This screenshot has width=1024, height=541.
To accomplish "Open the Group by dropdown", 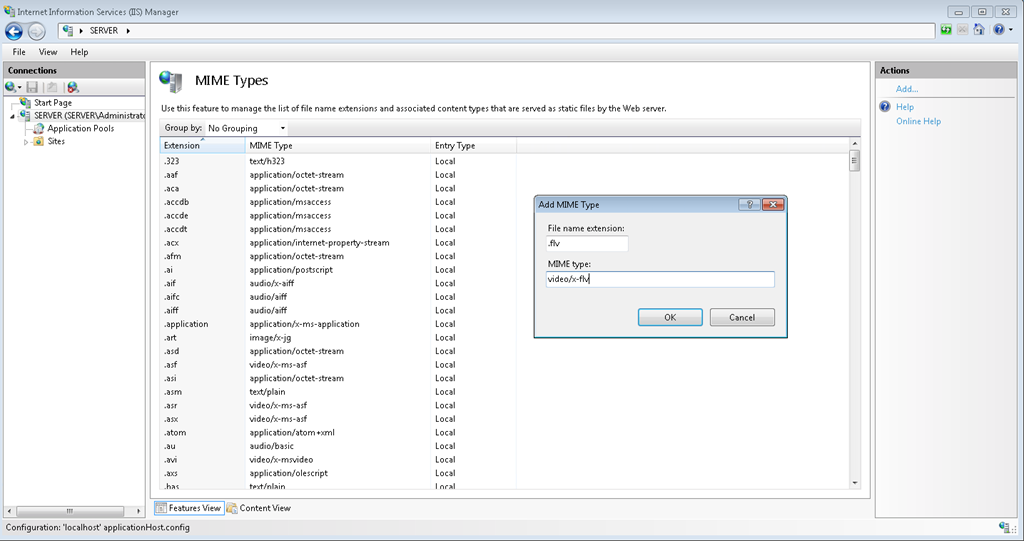I will (246, 128).
